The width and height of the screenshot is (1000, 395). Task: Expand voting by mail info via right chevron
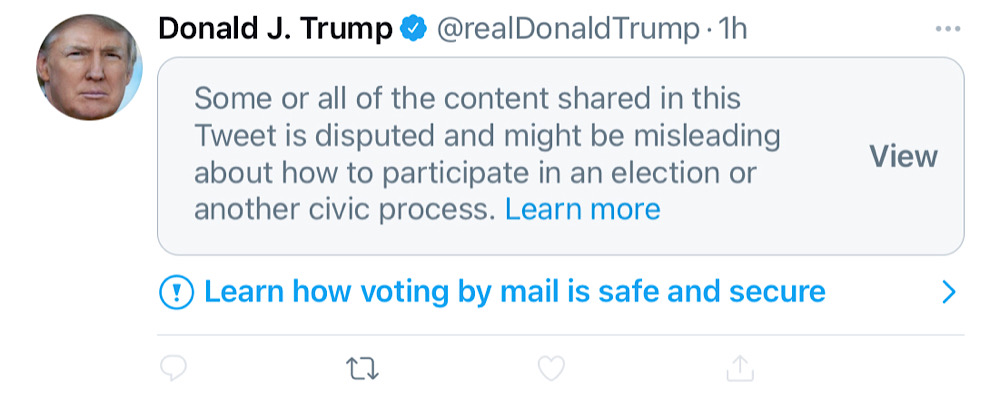coord(949,292)
